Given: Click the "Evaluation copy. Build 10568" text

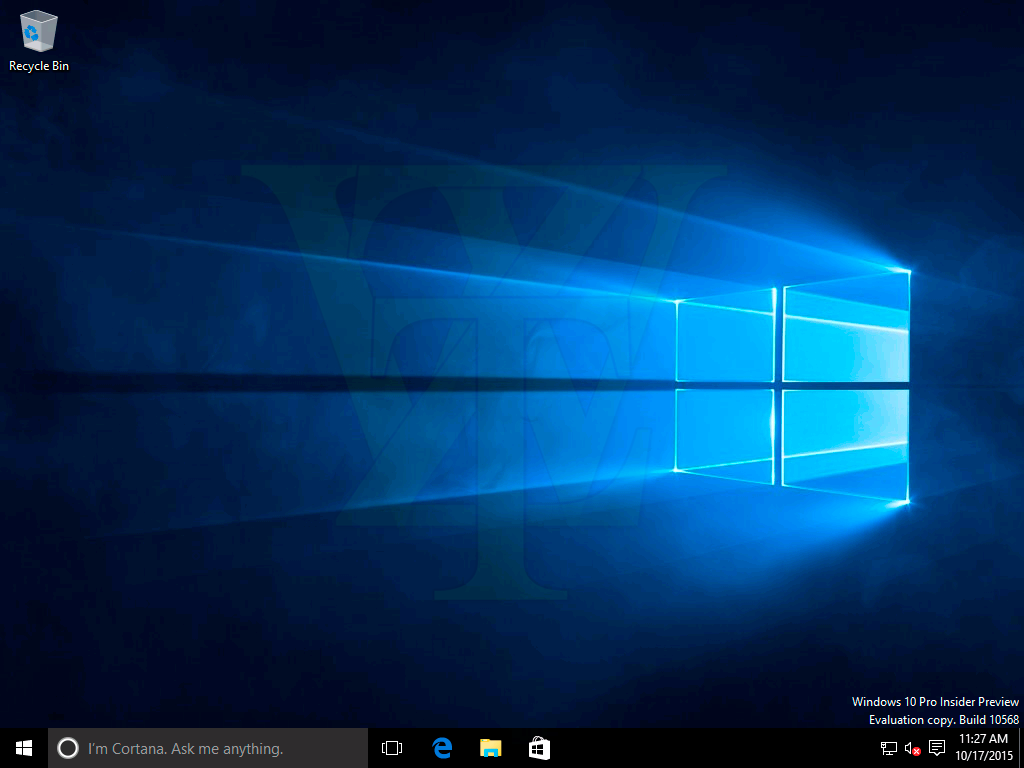Looking at the screenshot, I should pos(943,720).
